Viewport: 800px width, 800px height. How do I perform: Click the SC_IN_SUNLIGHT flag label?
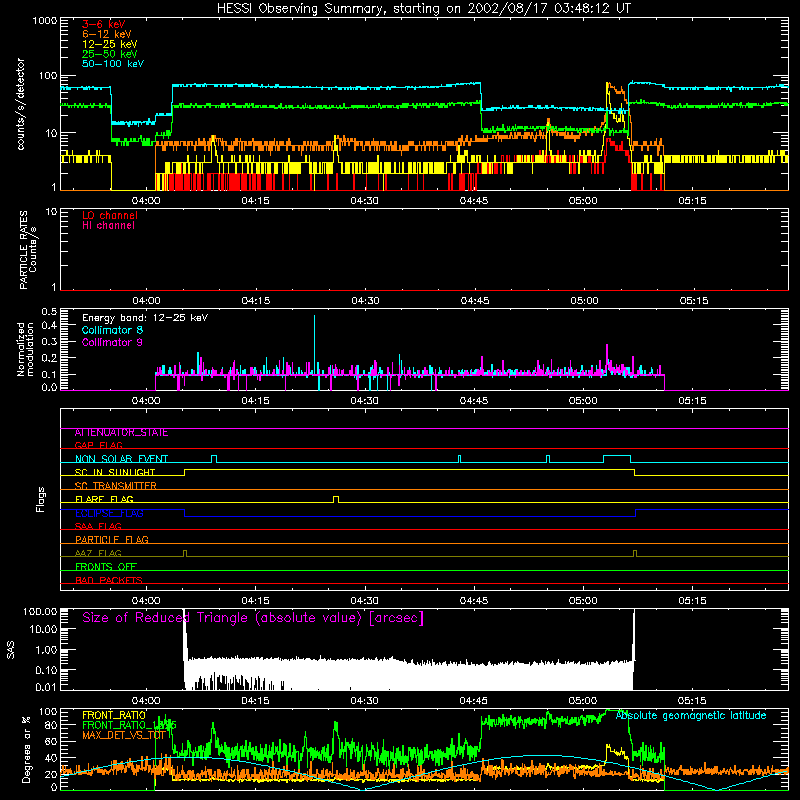115,472
